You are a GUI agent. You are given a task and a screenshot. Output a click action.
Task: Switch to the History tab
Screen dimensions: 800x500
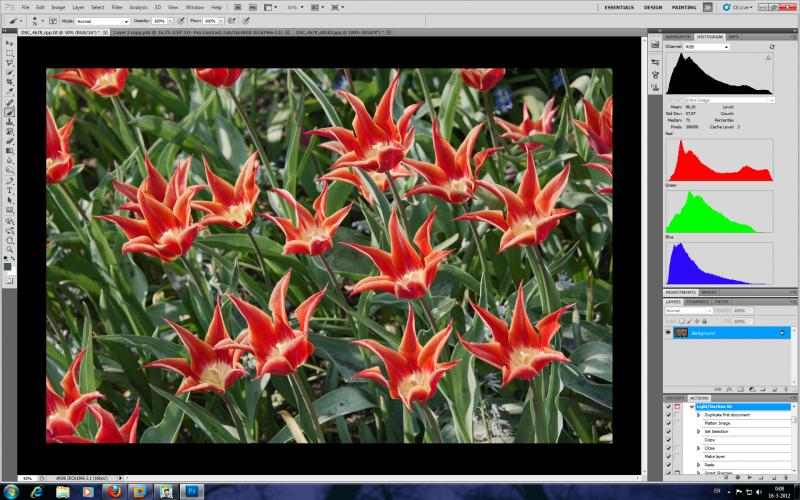(675, 398)
